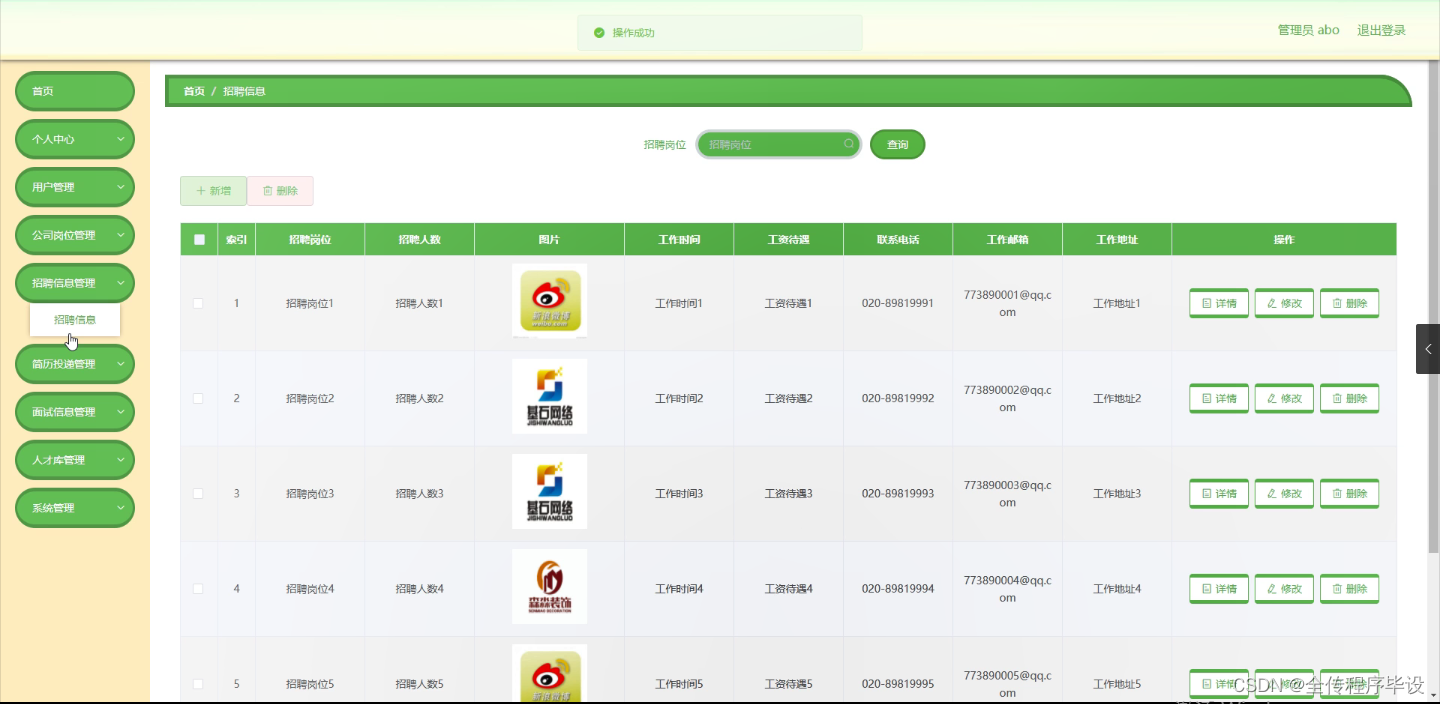
Task: Open the search icon inside 招聘岗位 field
Action: pos(848,144)
